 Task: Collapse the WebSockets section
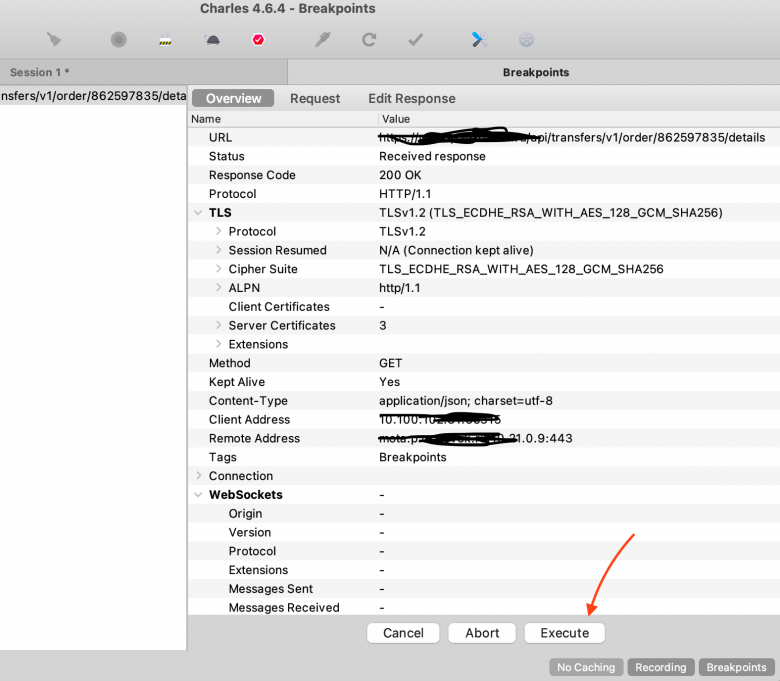point(198,494)
